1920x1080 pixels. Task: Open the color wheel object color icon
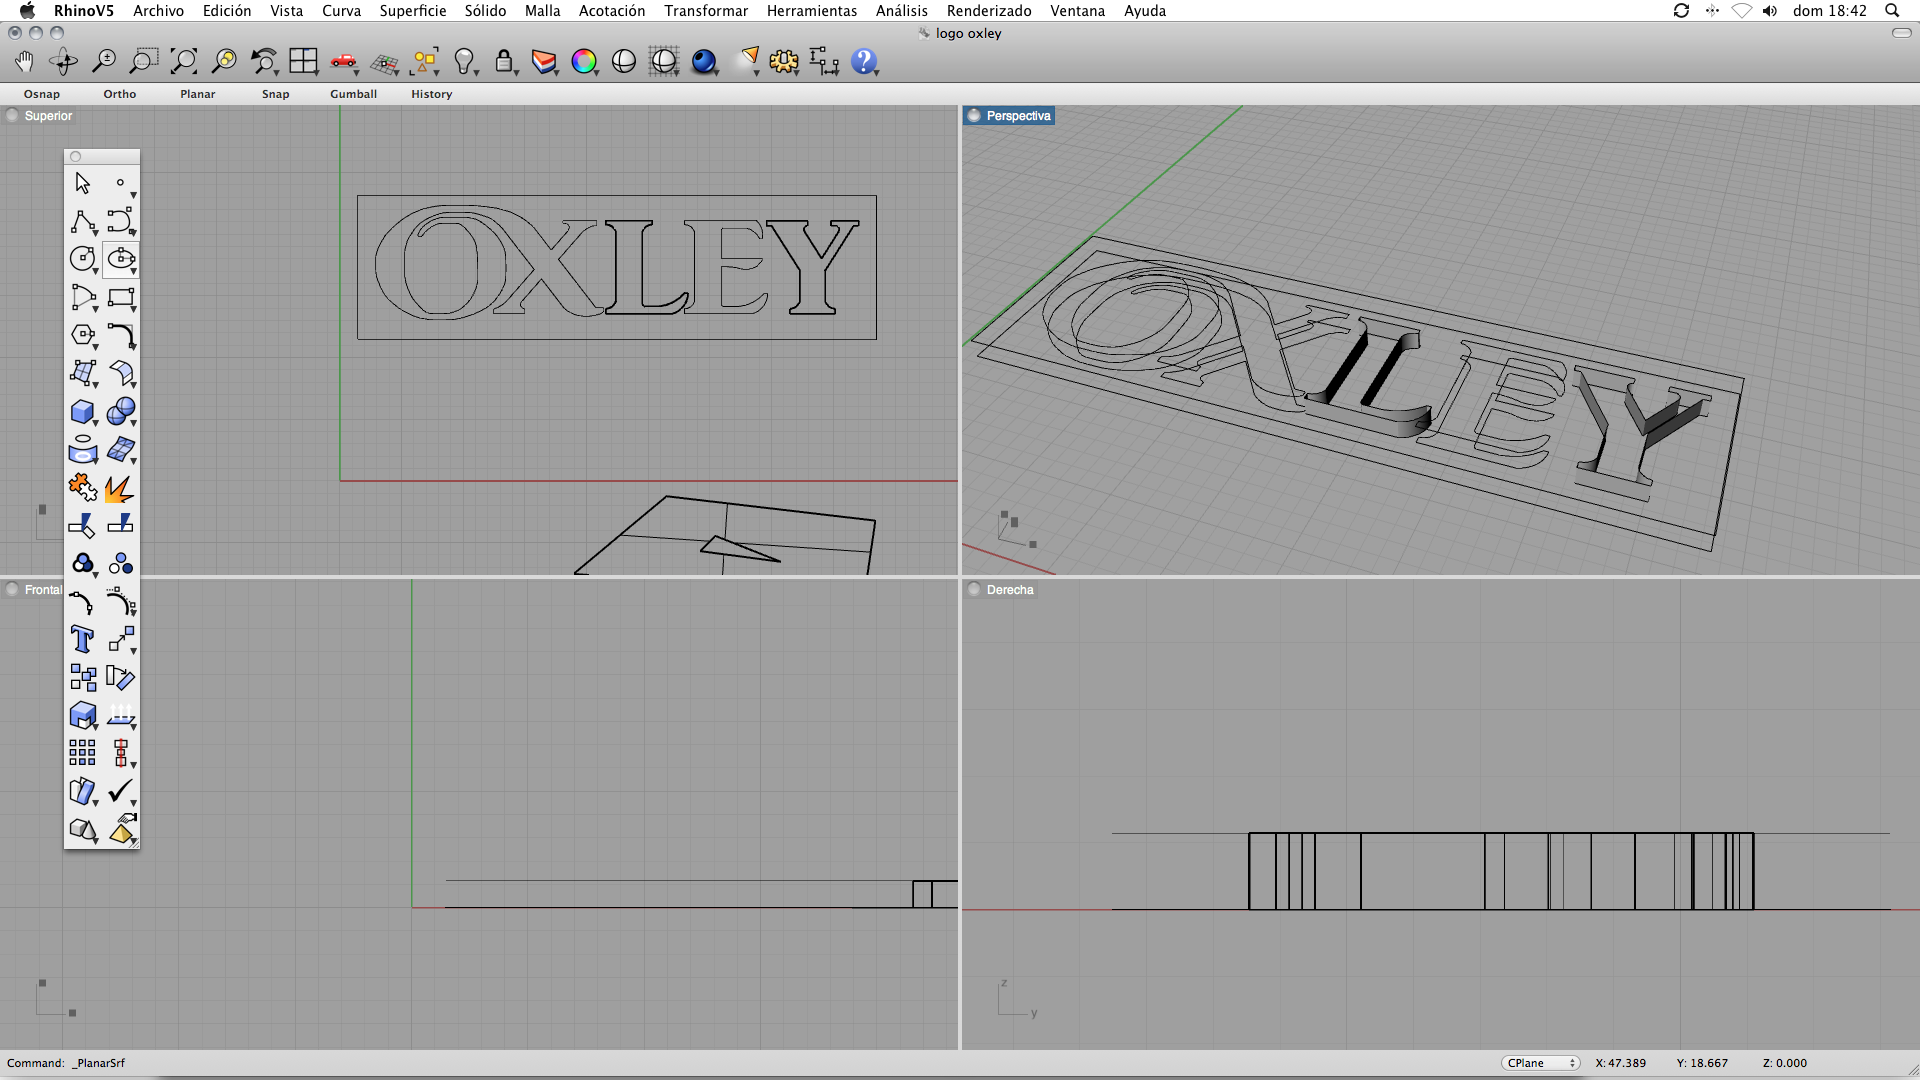point(584,62)
